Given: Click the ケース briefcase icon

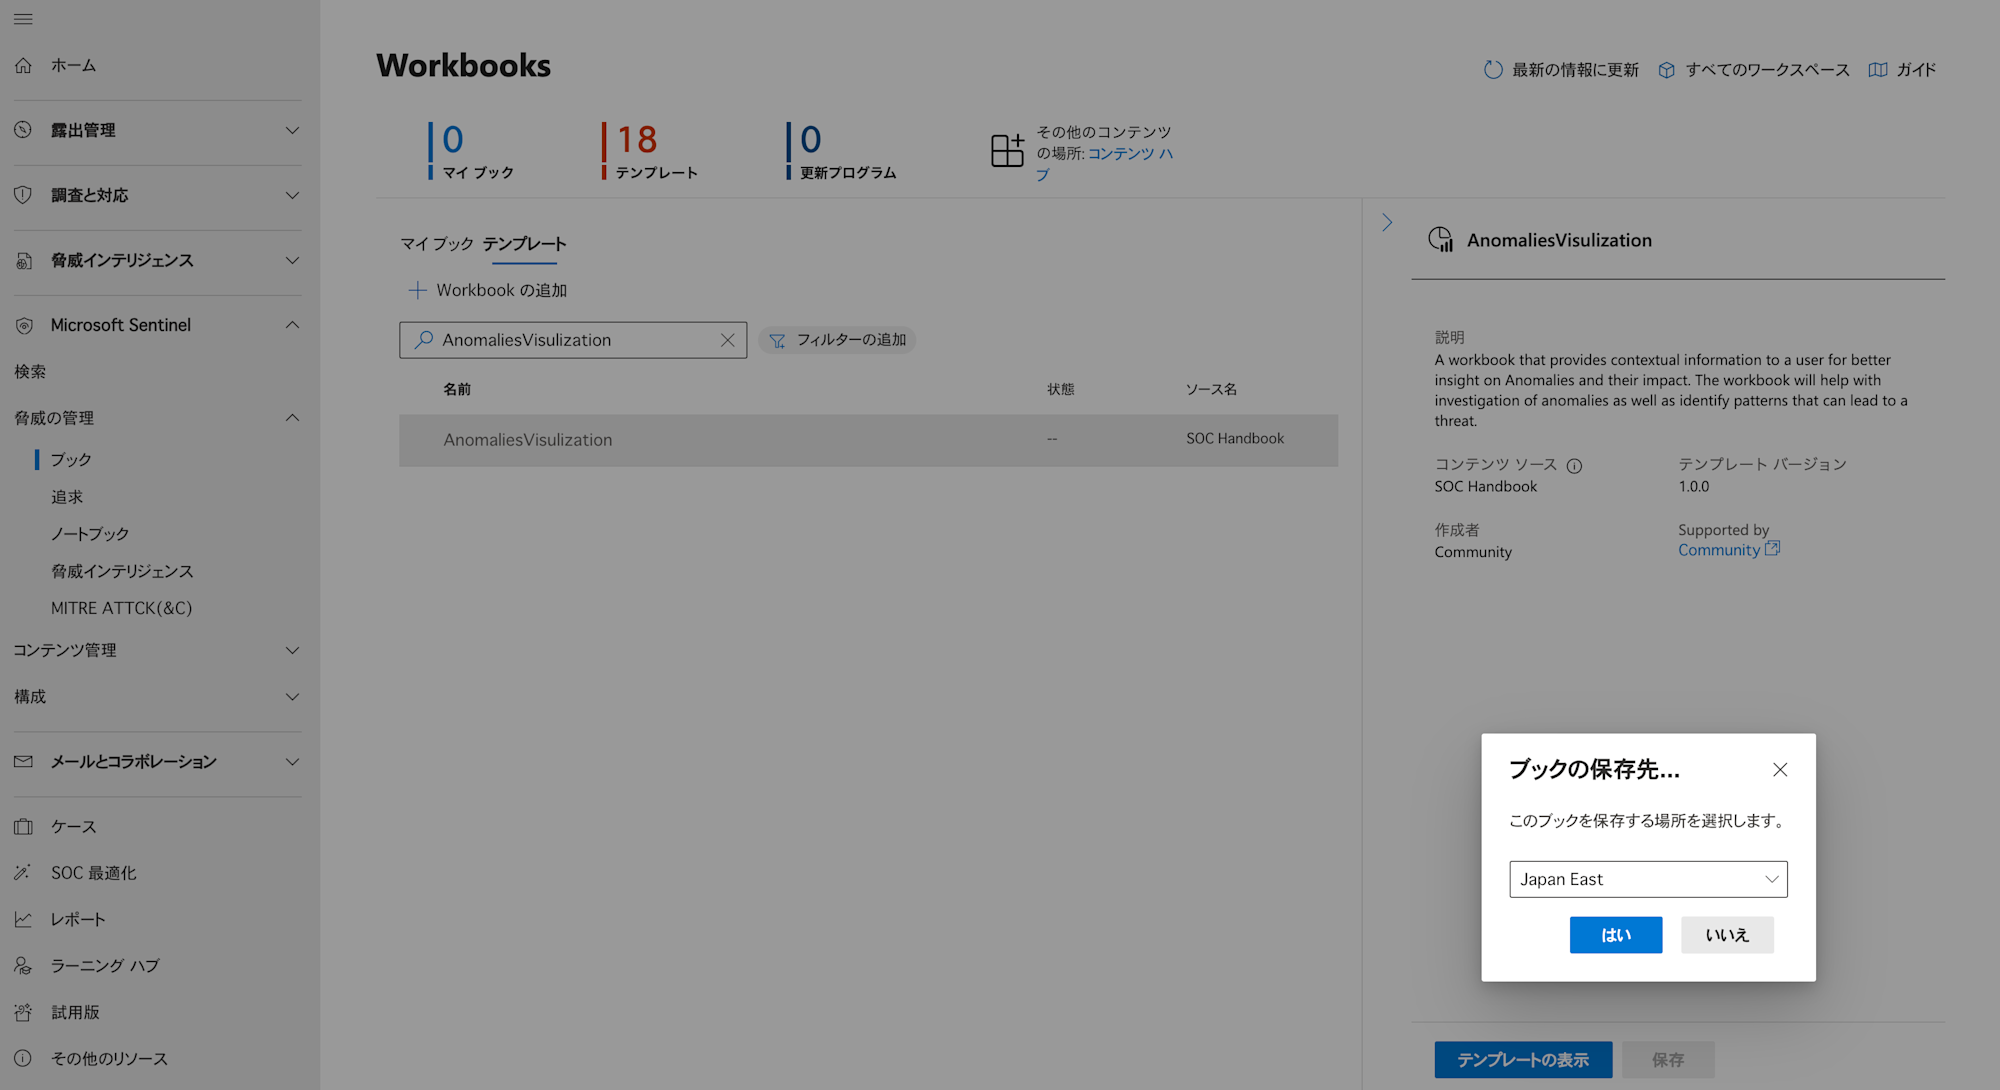Looking at the screenshot, I should click(x=23, y=827).
